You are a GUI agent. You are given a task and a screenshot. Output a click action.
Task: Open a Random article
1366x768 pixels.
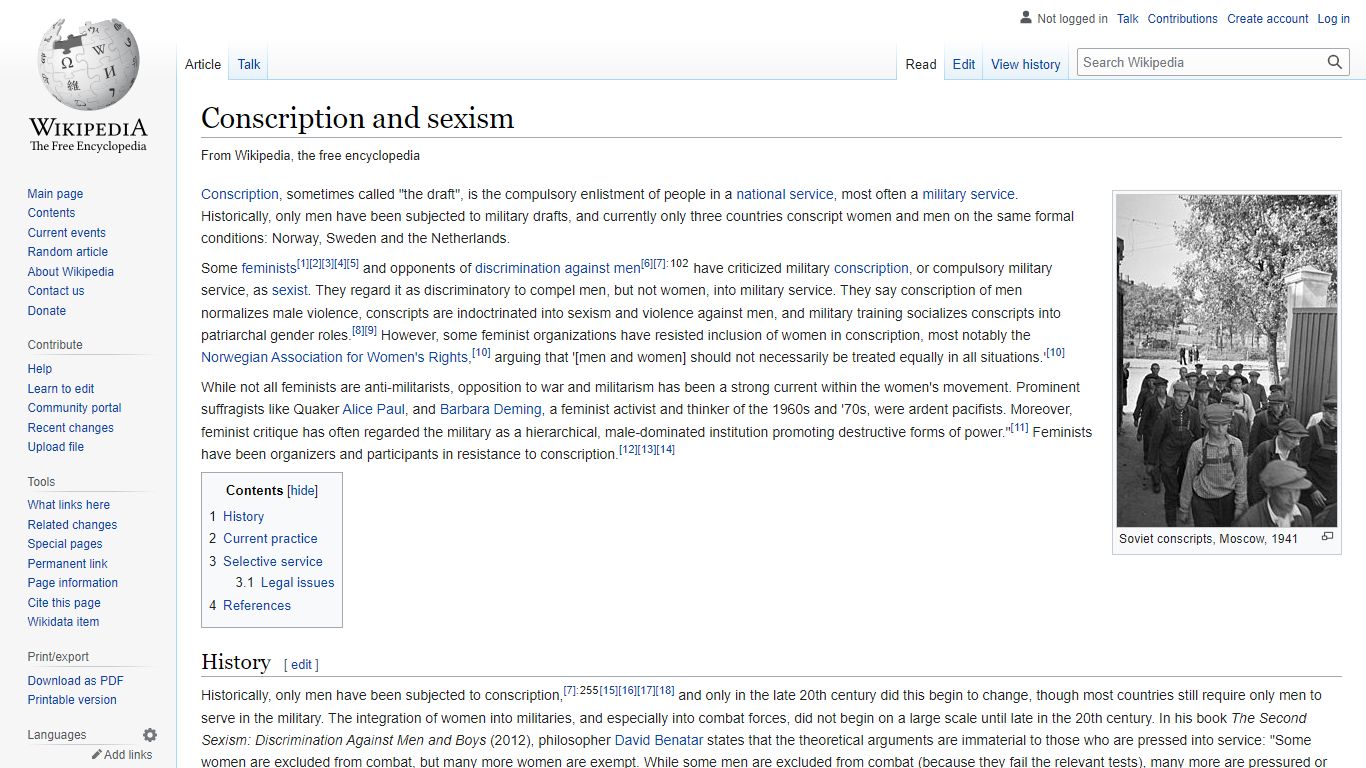coord(67,252)
